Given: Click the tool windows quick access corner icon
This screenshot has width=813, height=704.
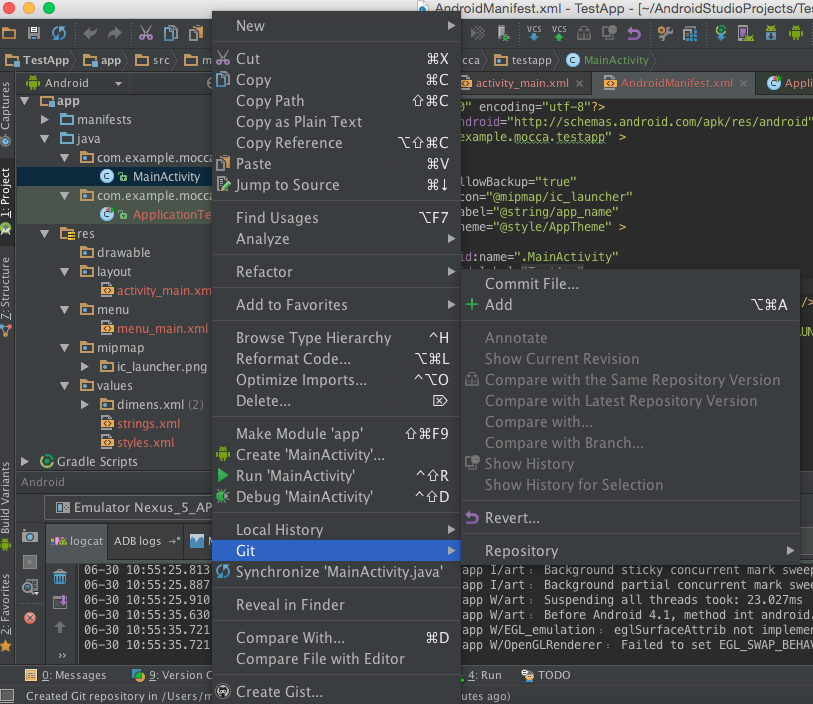Looking at the screenshot, I should pos(7,696).
